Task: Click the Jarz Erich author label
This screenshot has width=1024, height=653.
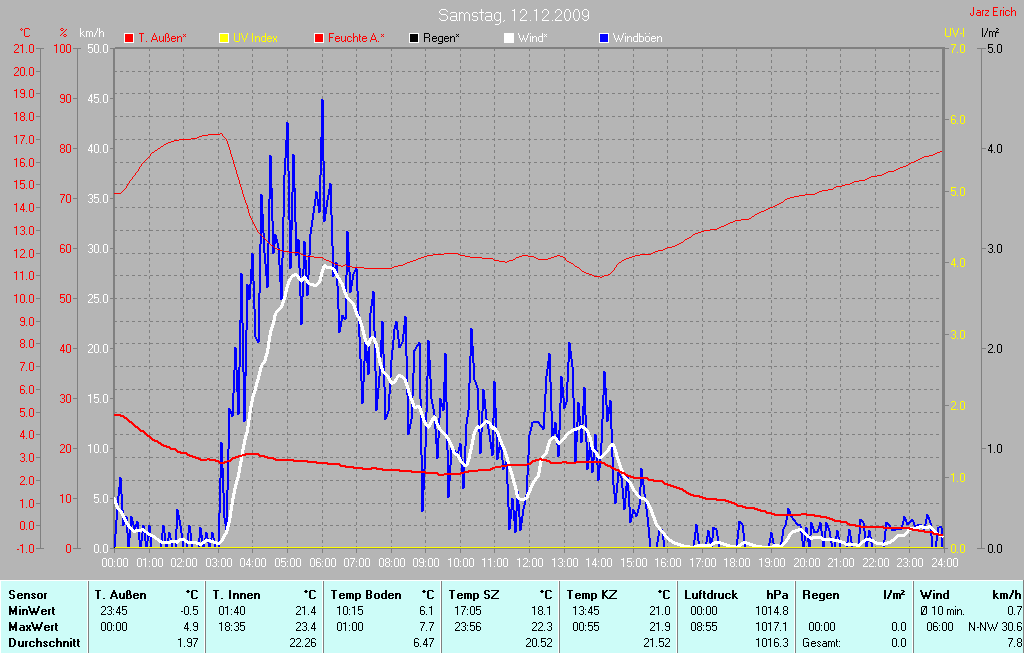Action: [993, 12]
